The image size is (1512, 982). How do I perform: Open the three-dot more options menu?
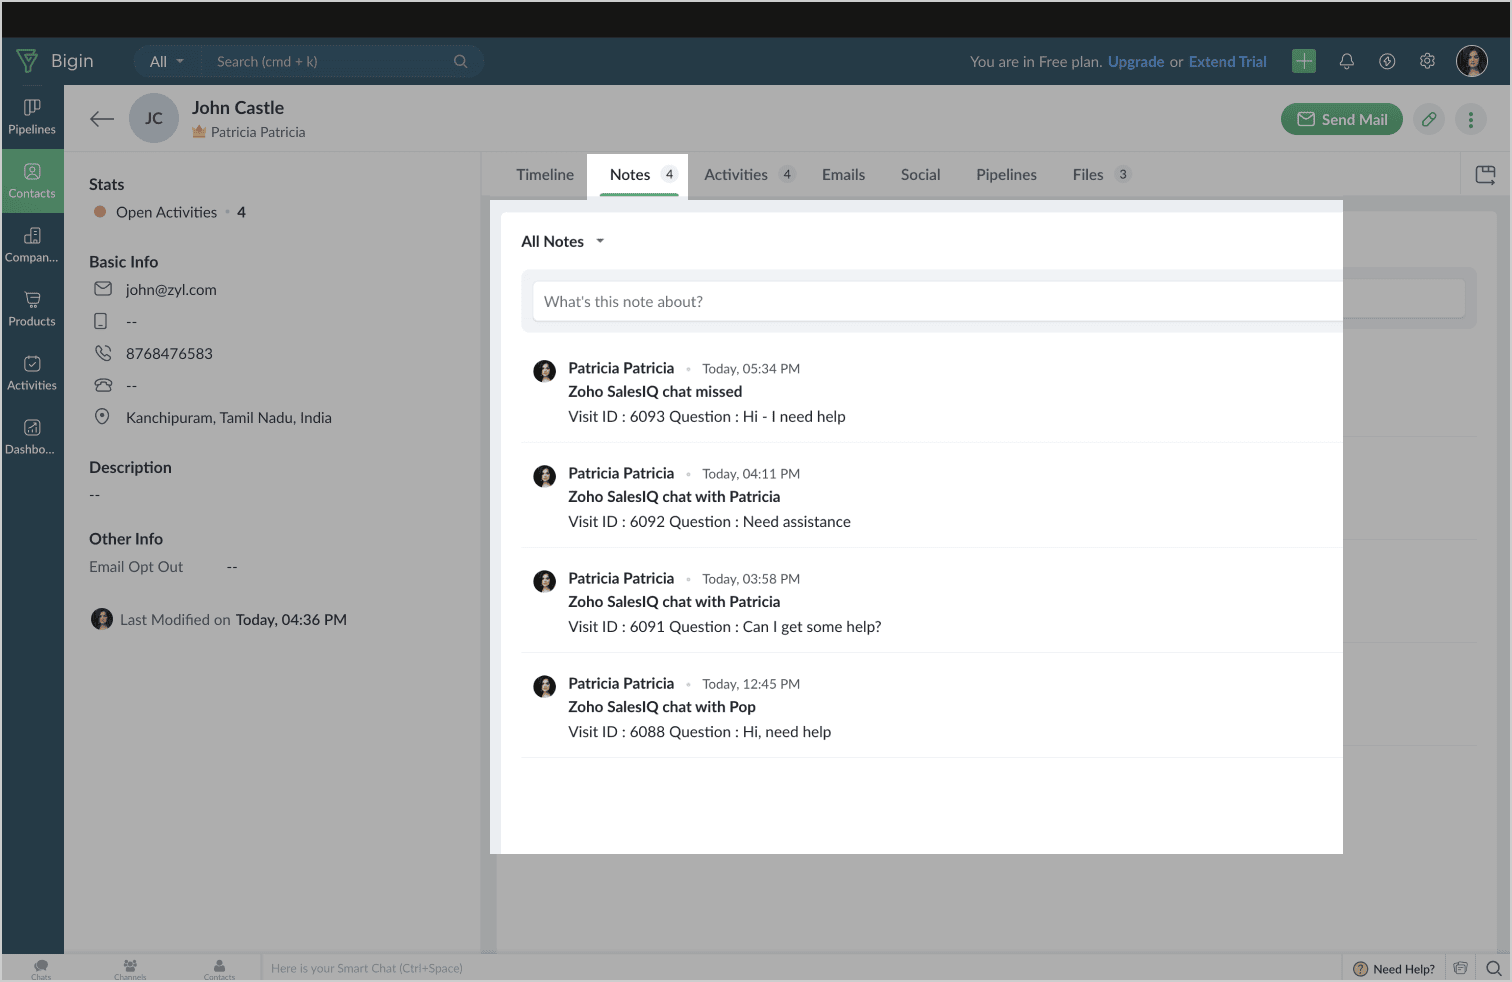click(x=1470, y=119)
